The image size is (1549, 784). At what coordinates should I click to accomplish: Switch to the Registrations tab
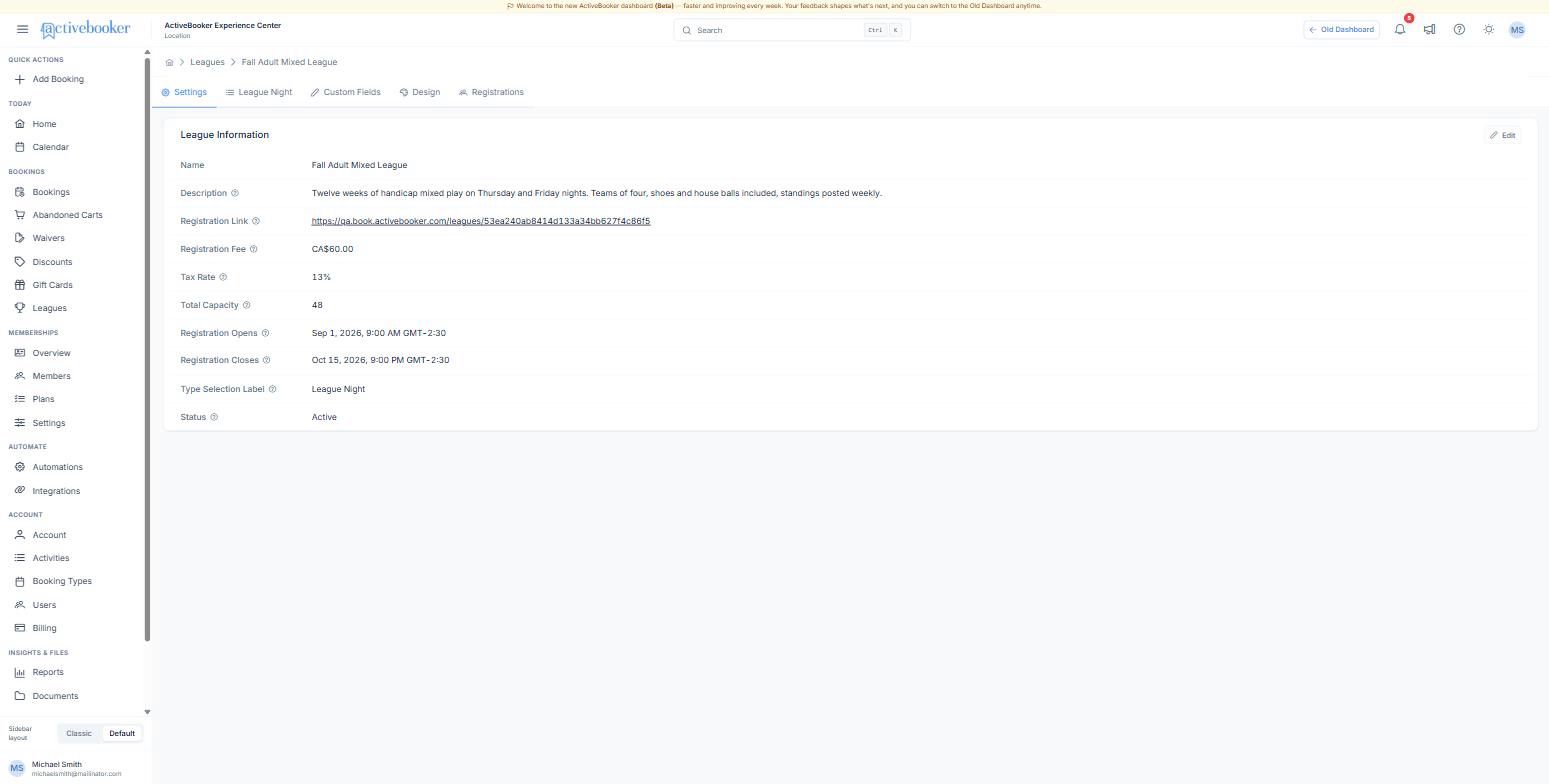pyautogui.click(x=491, y=92)
